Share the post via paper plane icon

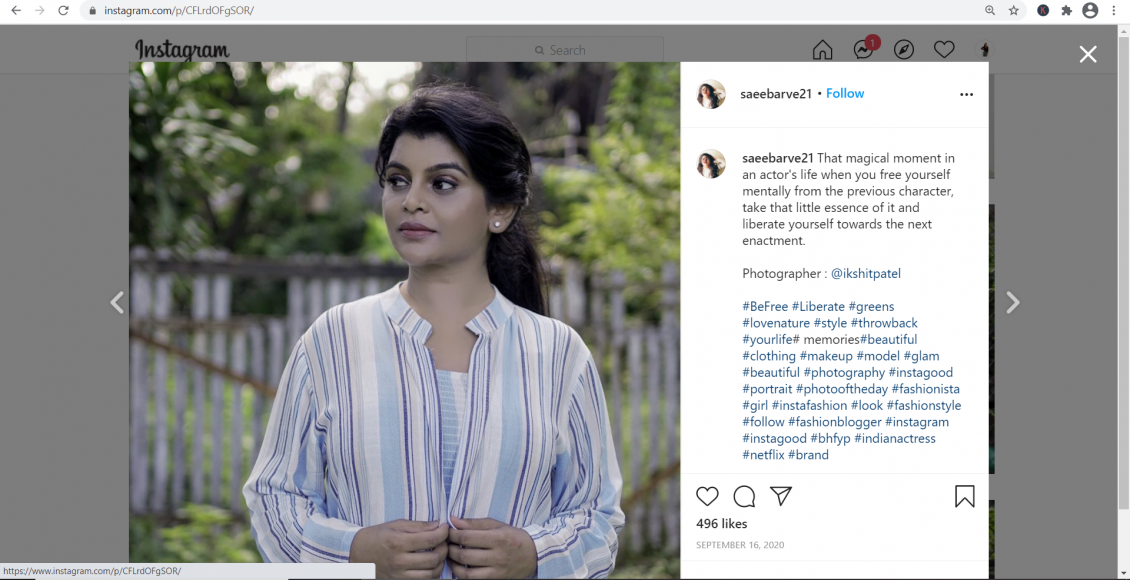[781, 496]
